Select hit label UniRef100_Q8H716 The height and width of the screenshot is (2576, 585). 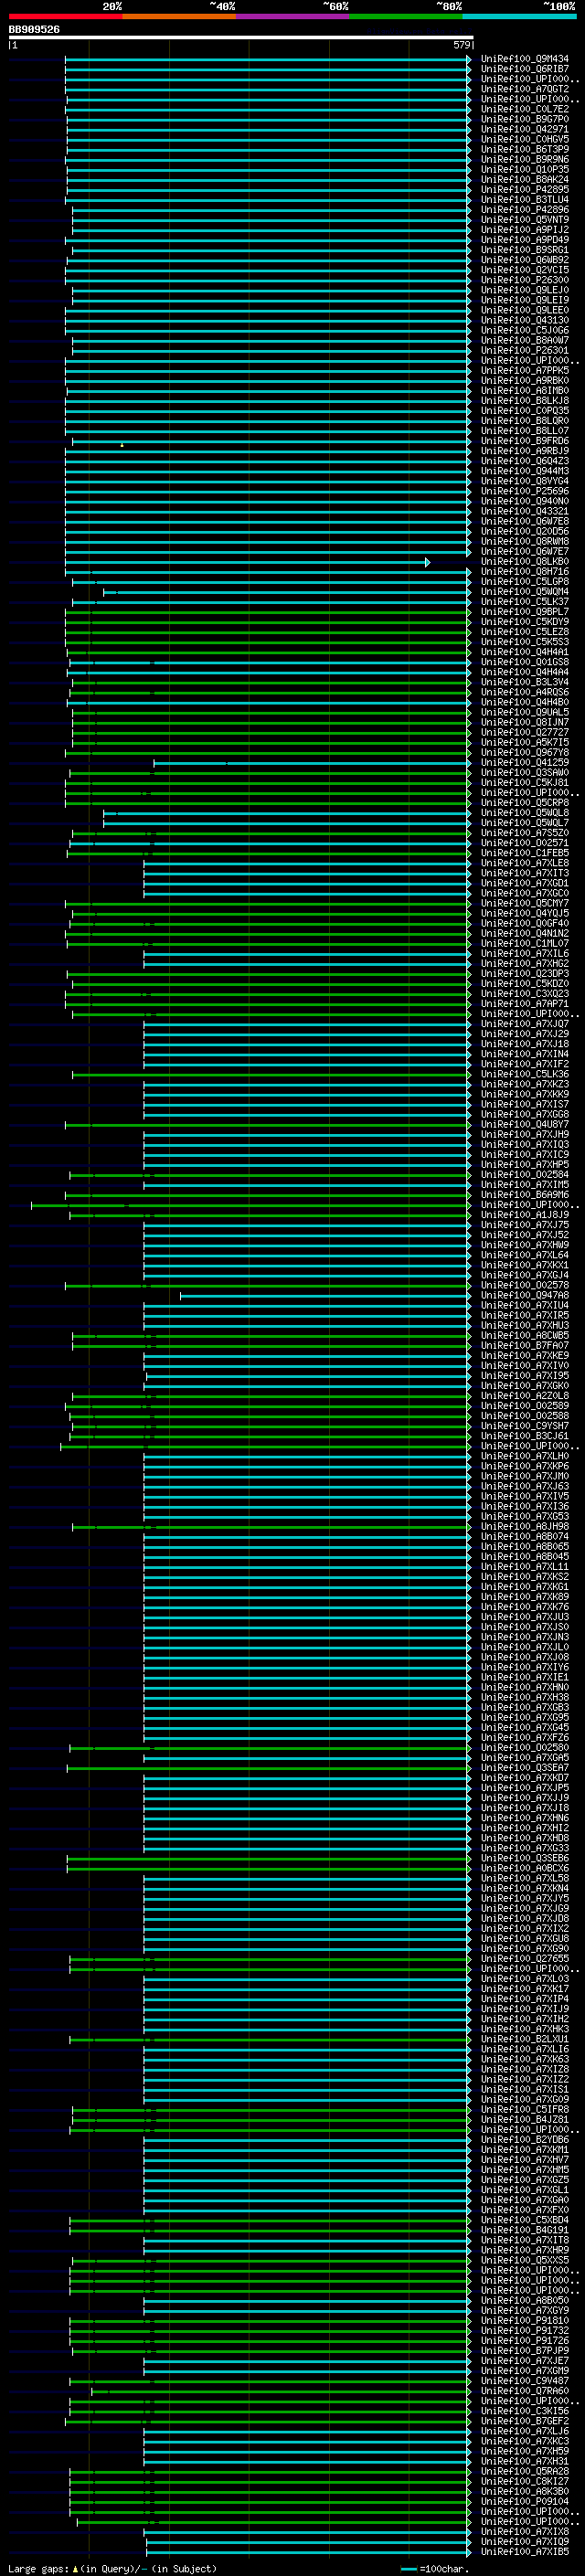[525, 571]
